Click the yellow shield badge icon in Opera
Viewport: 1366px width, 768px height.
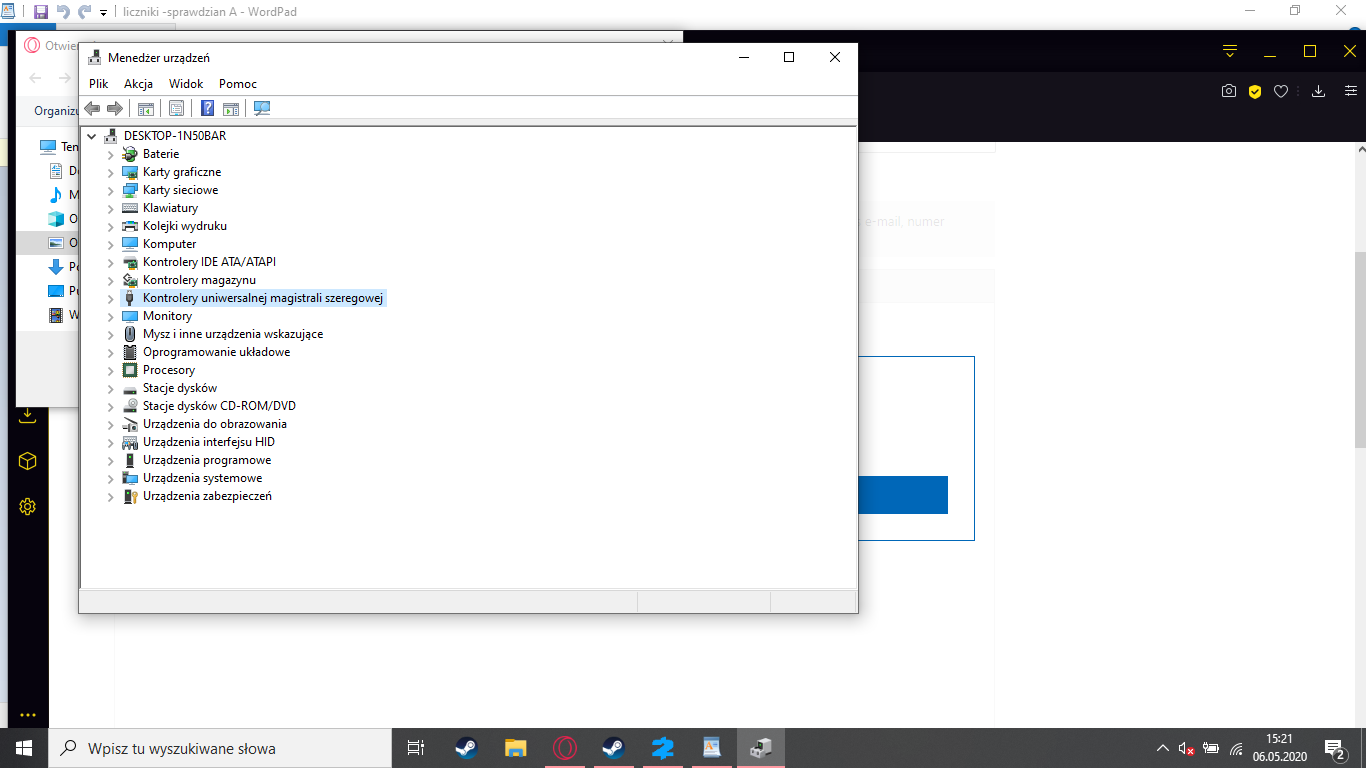point(1255,91)
